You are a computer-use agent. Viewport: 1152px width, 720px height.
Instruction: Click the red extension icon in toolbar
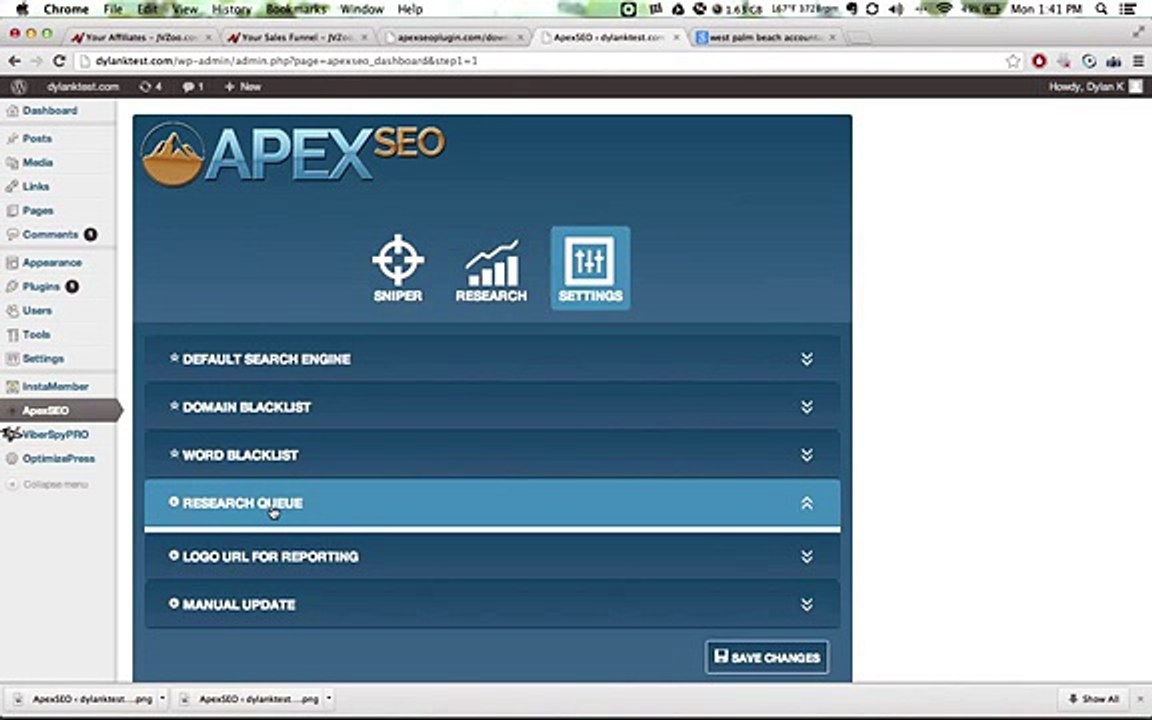1039,62
